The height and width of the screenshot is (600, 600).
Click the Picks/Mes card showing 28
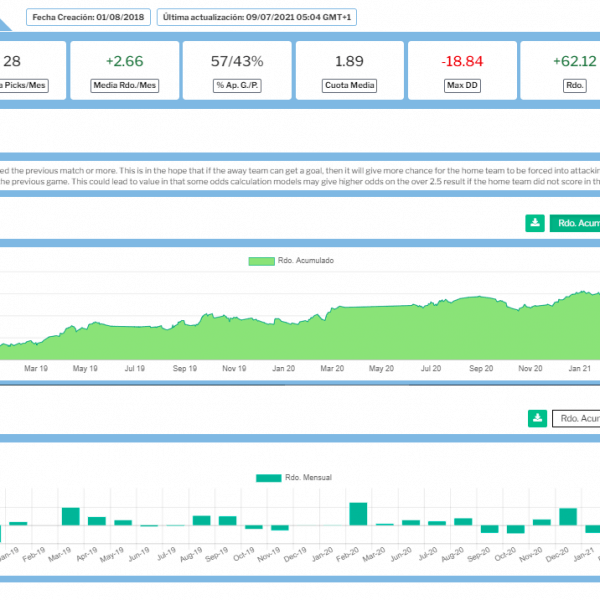(28, 69)
